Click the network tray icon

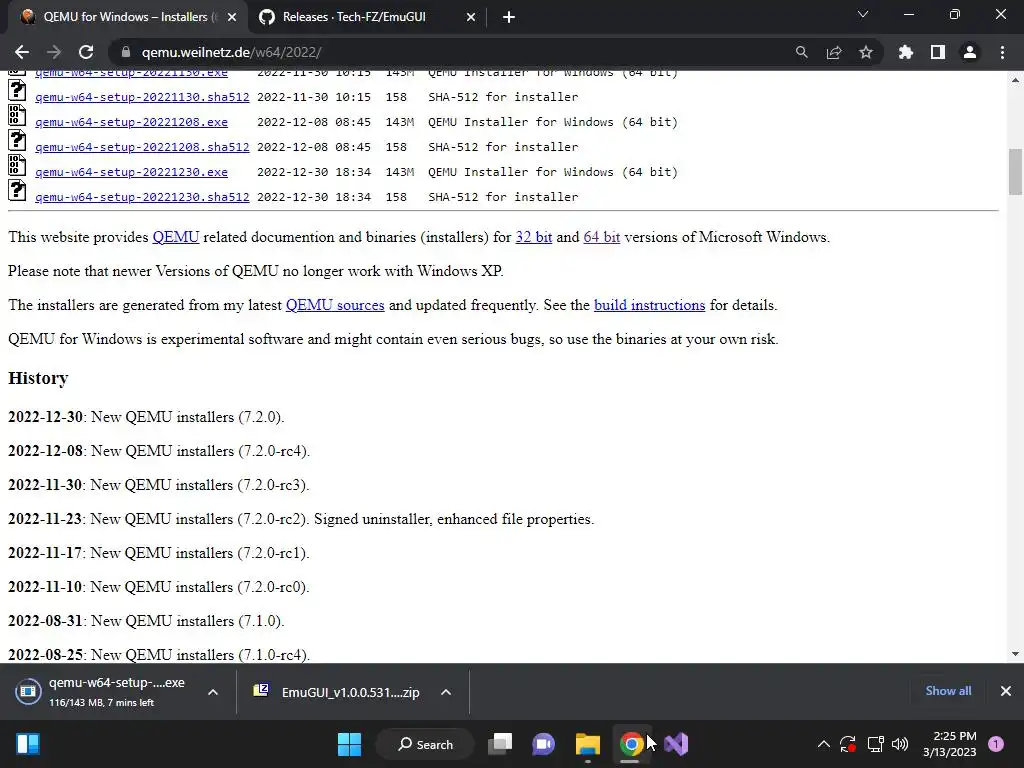[875, 744]
